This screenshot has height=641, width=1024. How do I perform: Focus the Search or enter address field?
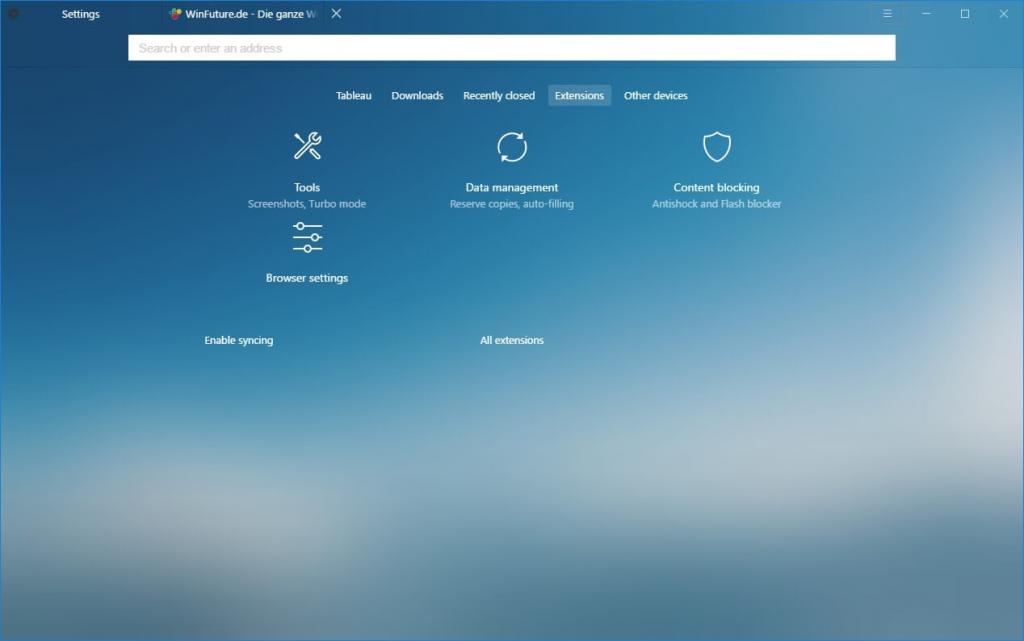tap(511, 48)
